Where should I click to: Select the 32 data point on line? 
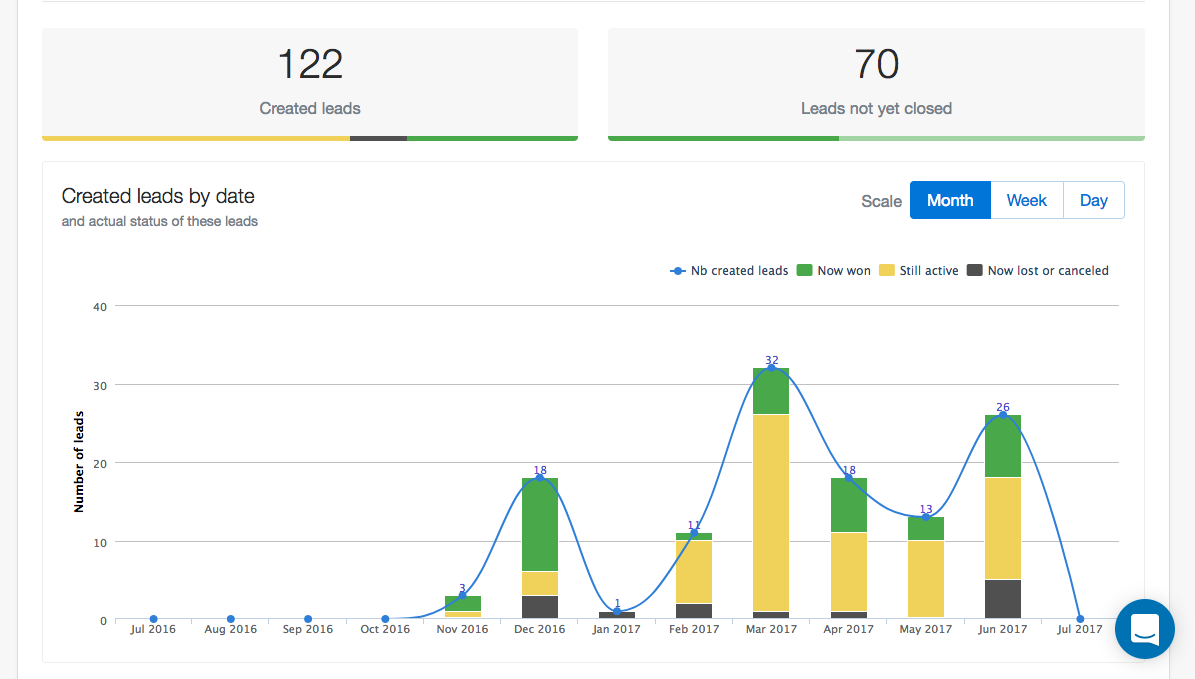[771, 368]
